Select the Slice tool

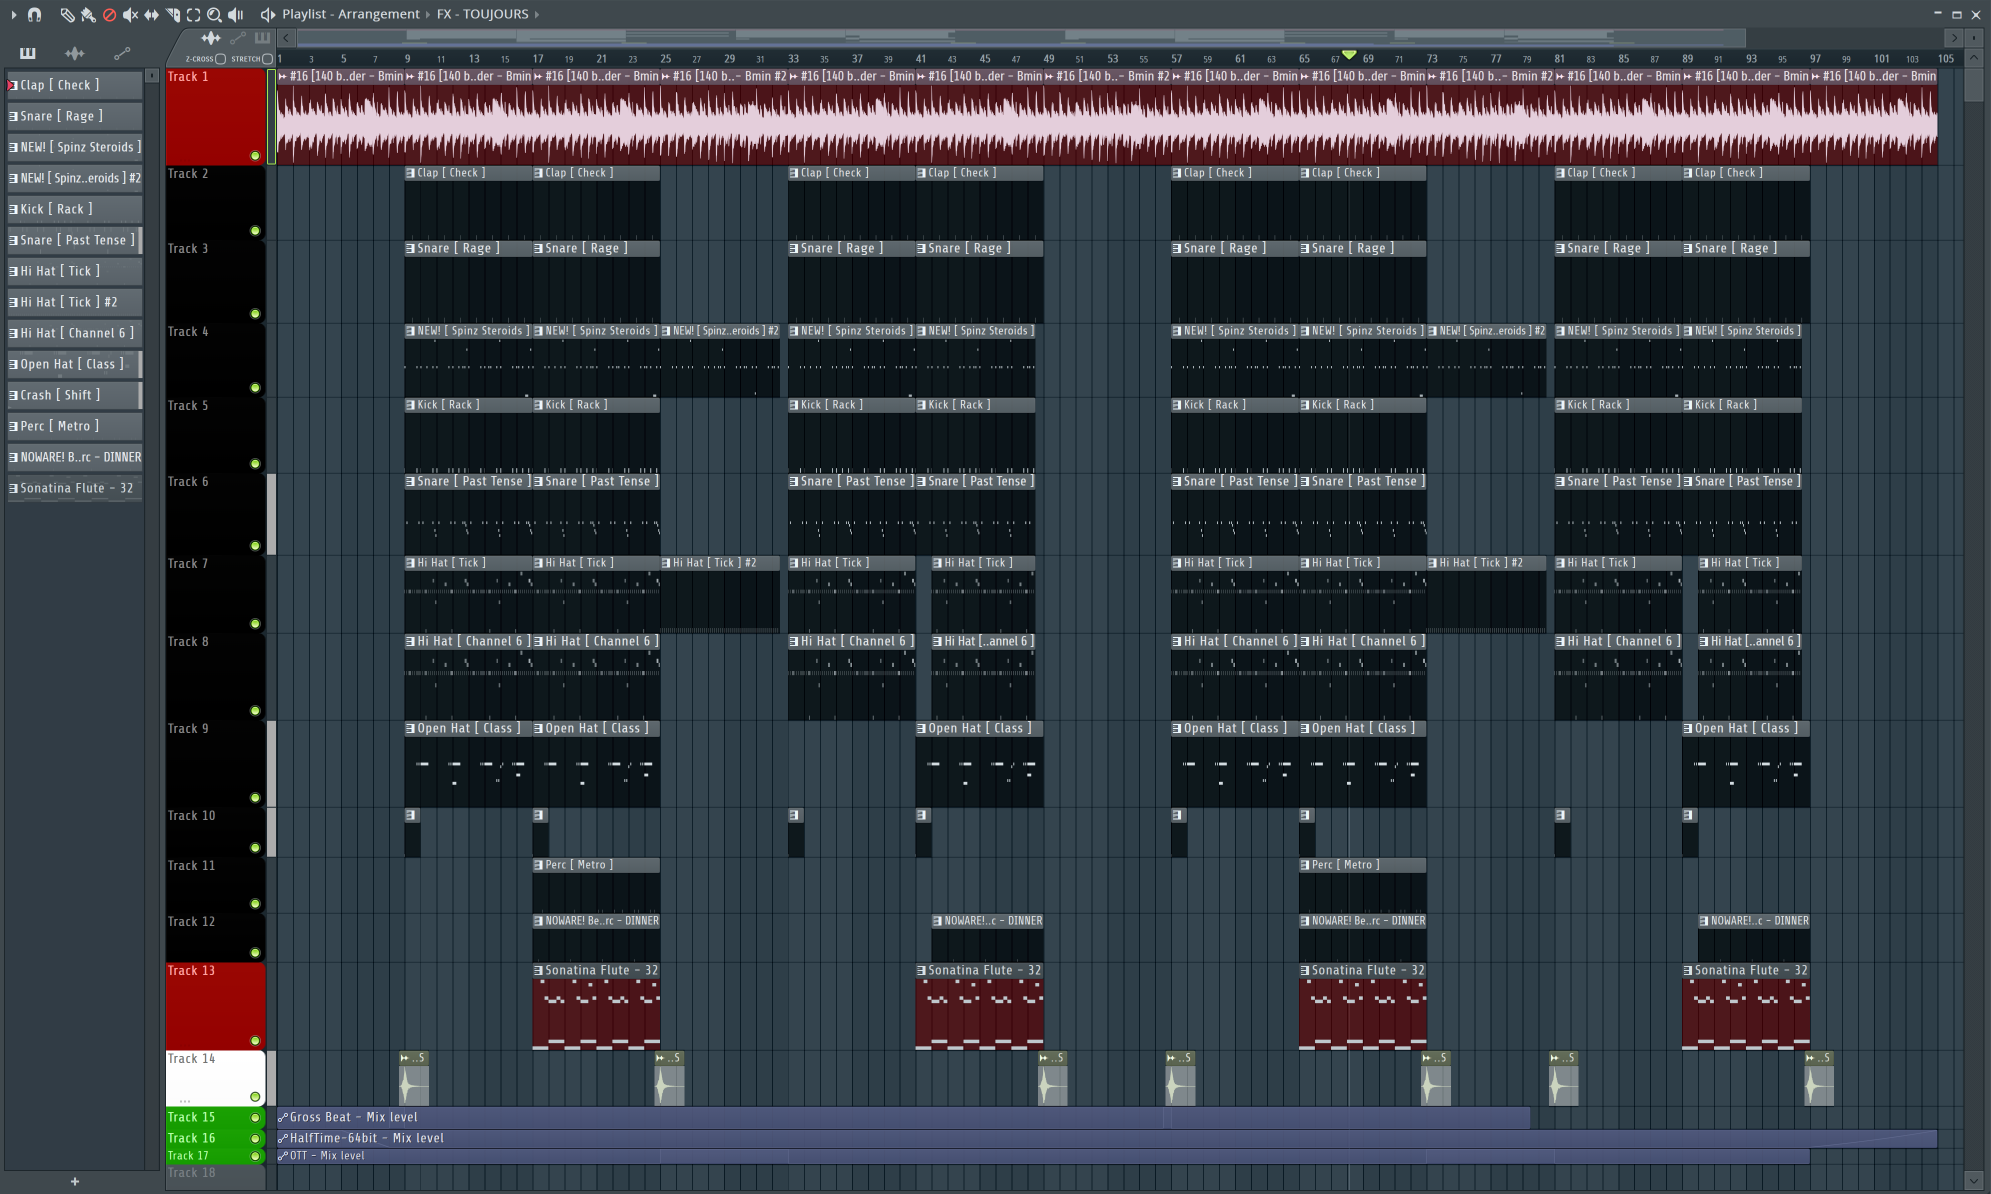[x=172, y=14]
